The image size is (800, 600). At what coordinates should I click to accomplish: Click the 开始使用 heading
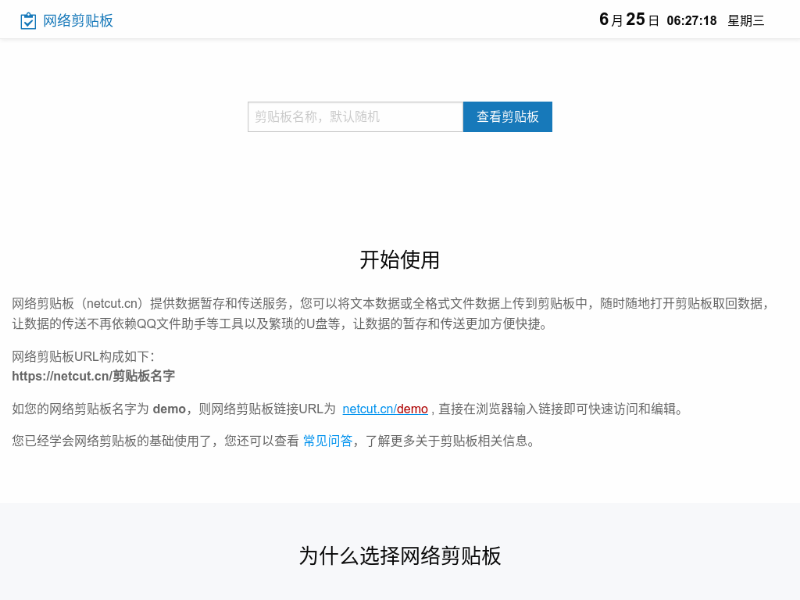(399, 260)
